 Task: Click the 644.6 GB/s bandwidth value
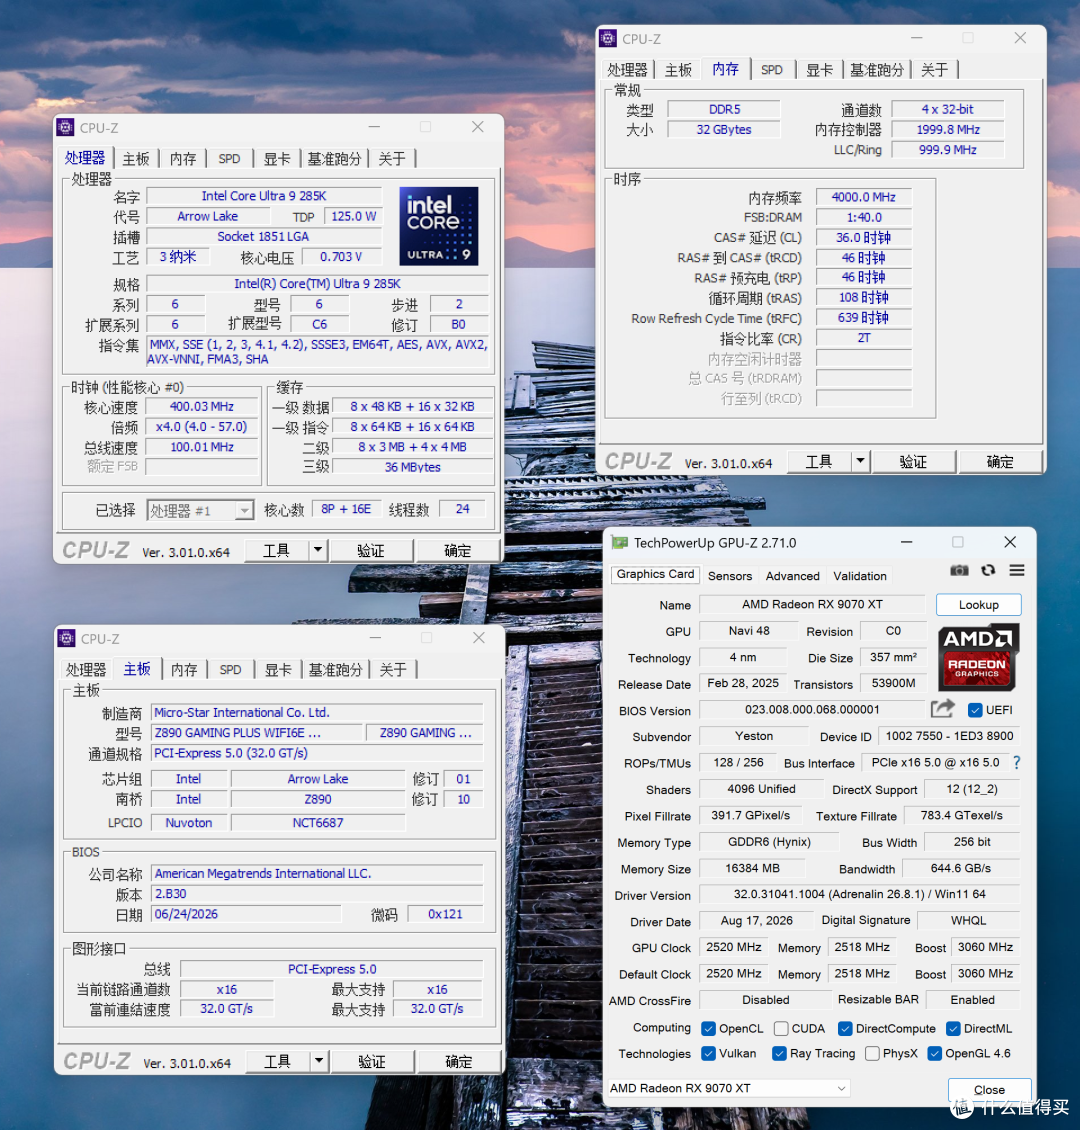click(961, 868)
